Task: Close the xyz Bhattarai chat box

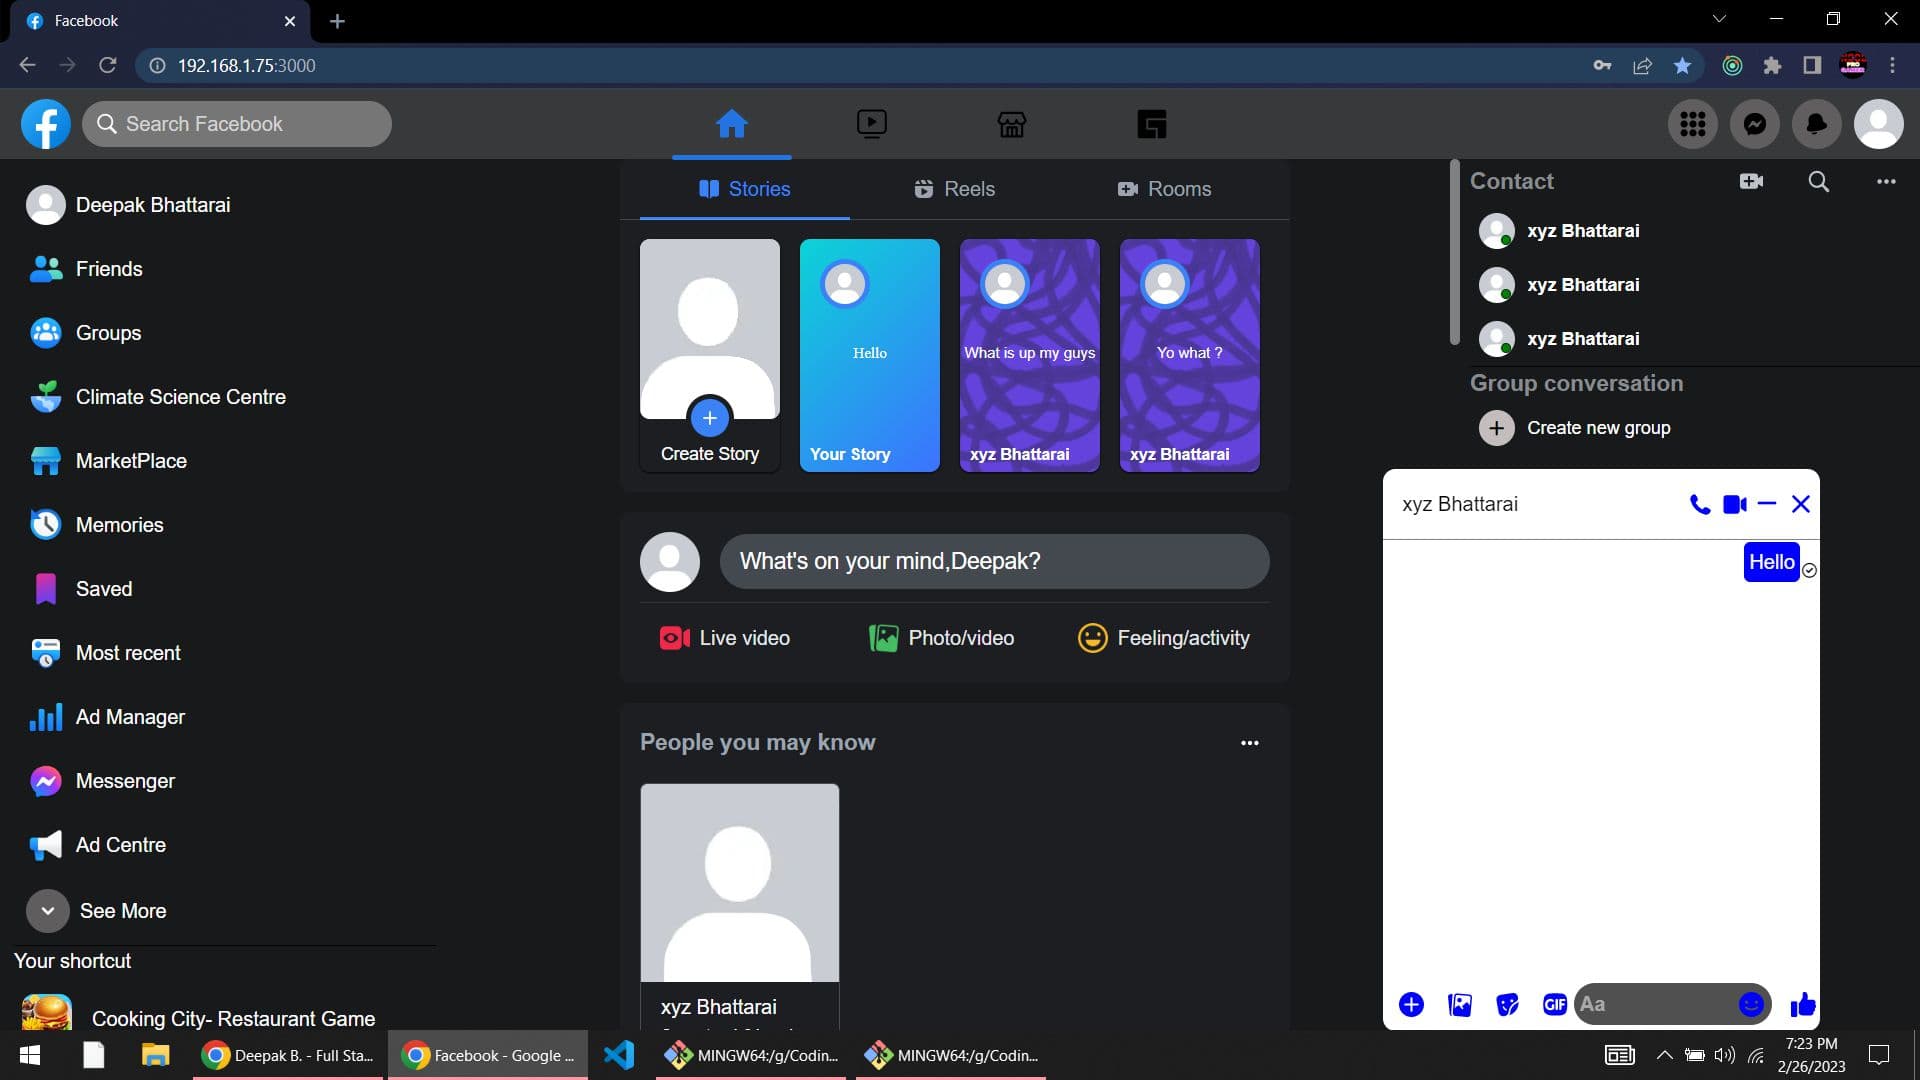Action: point(1801,504)
